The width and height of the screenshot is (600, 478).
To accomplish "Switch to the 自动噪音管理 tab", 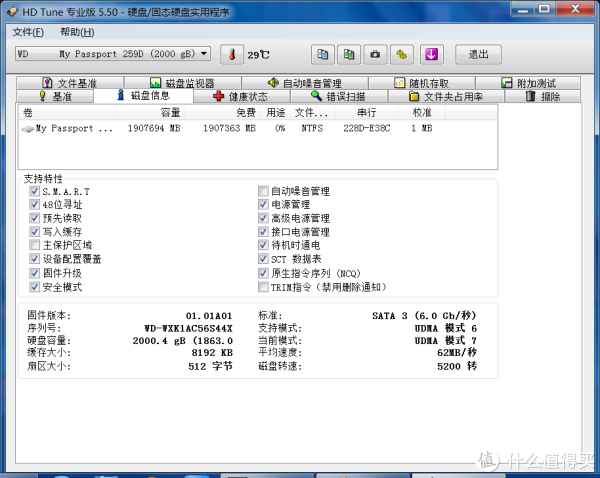I will pyautogui.click(x=305, y=83).
